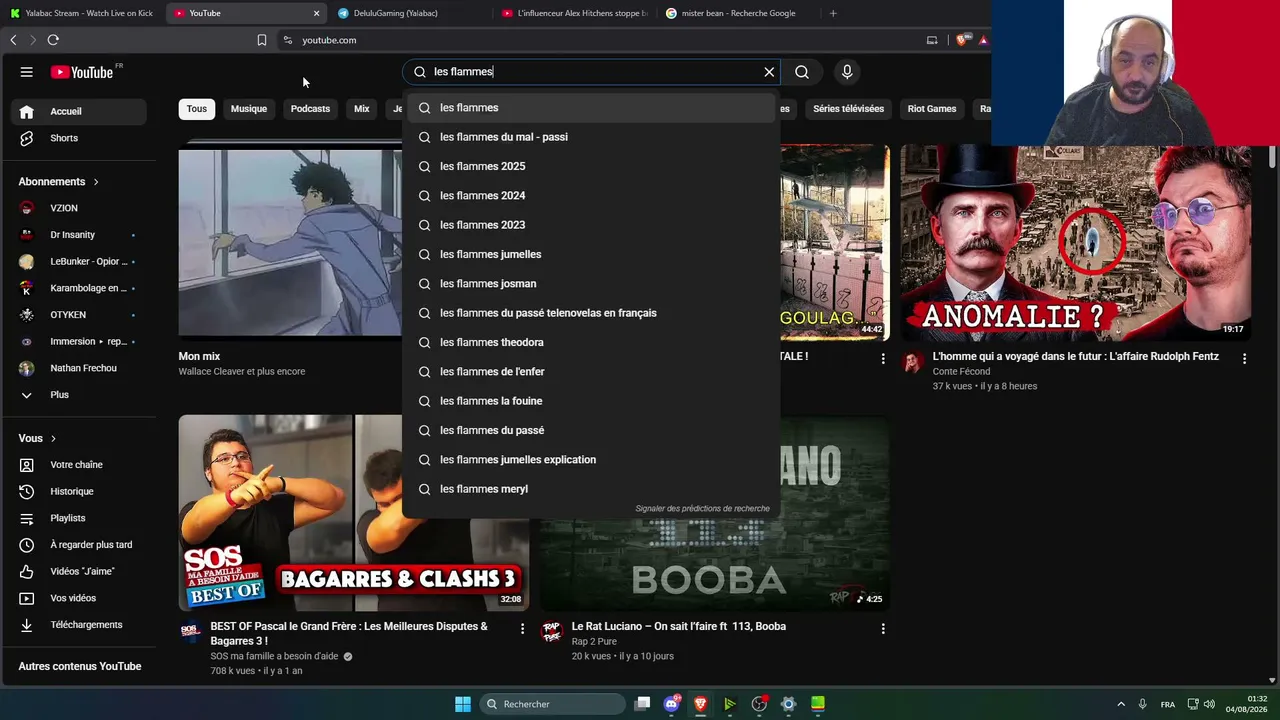Open the Brave Shields icon
This screenshot has height=720, width=1280.
point(962,40)
